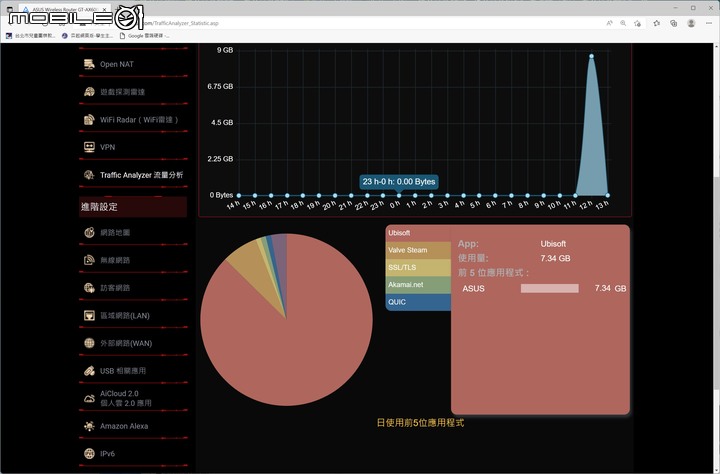Switch to ASUS Wireless Router browser tab
720x474 pixels.
click(64, 9)
